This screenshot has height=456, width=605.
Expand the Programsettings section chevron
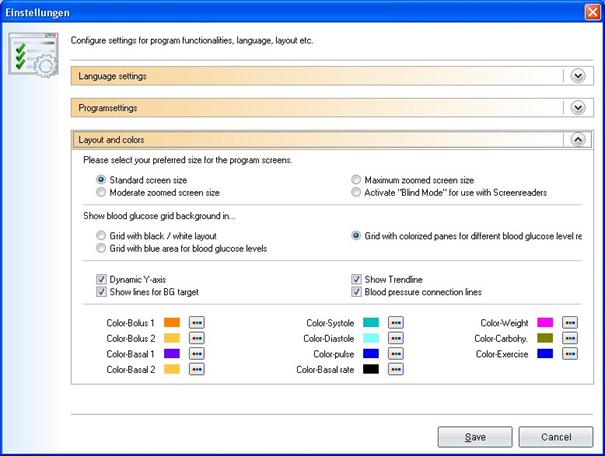click(x=577, y=108)
